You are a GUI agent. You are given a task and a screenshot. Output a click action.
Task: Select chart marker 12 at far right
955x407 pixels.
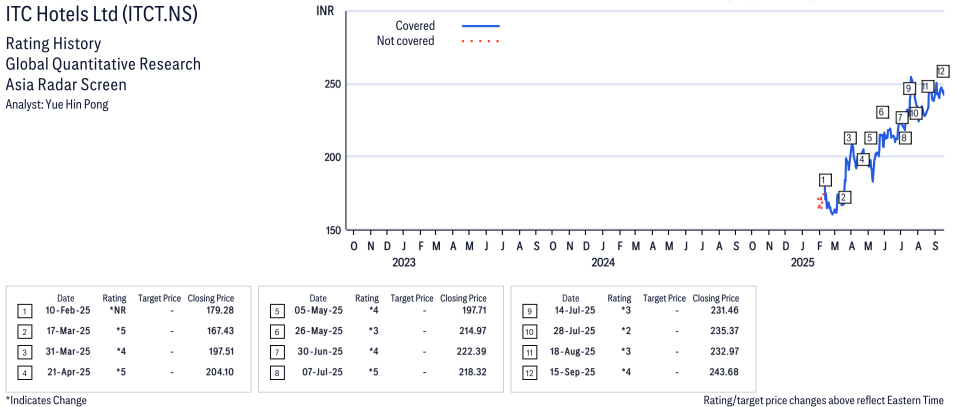pyautogui.click(x=942, y=71)
